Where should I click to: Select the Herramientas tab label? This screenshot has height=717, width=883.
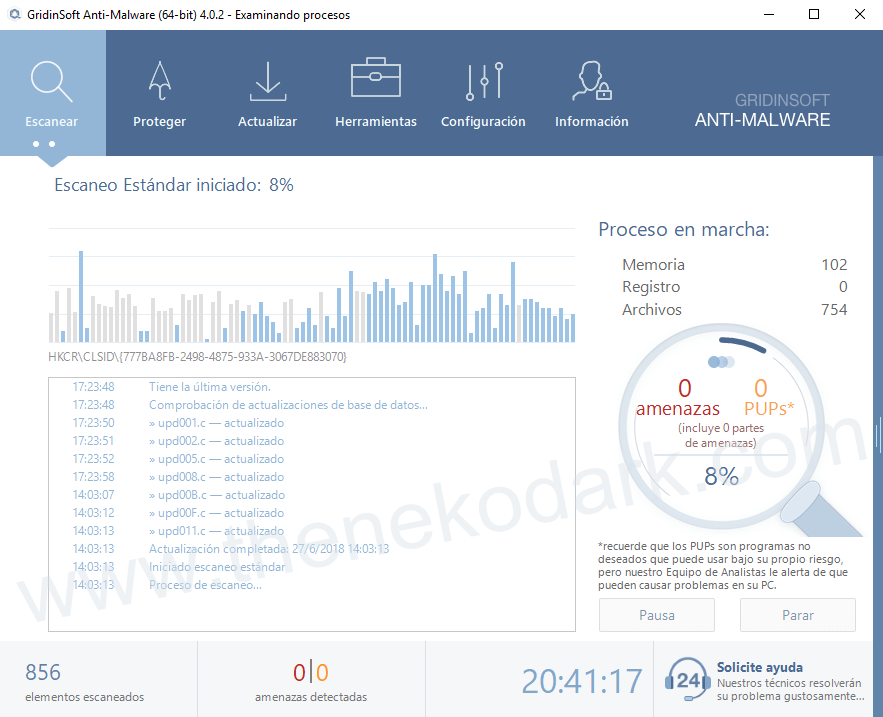(x=375, y=121)
